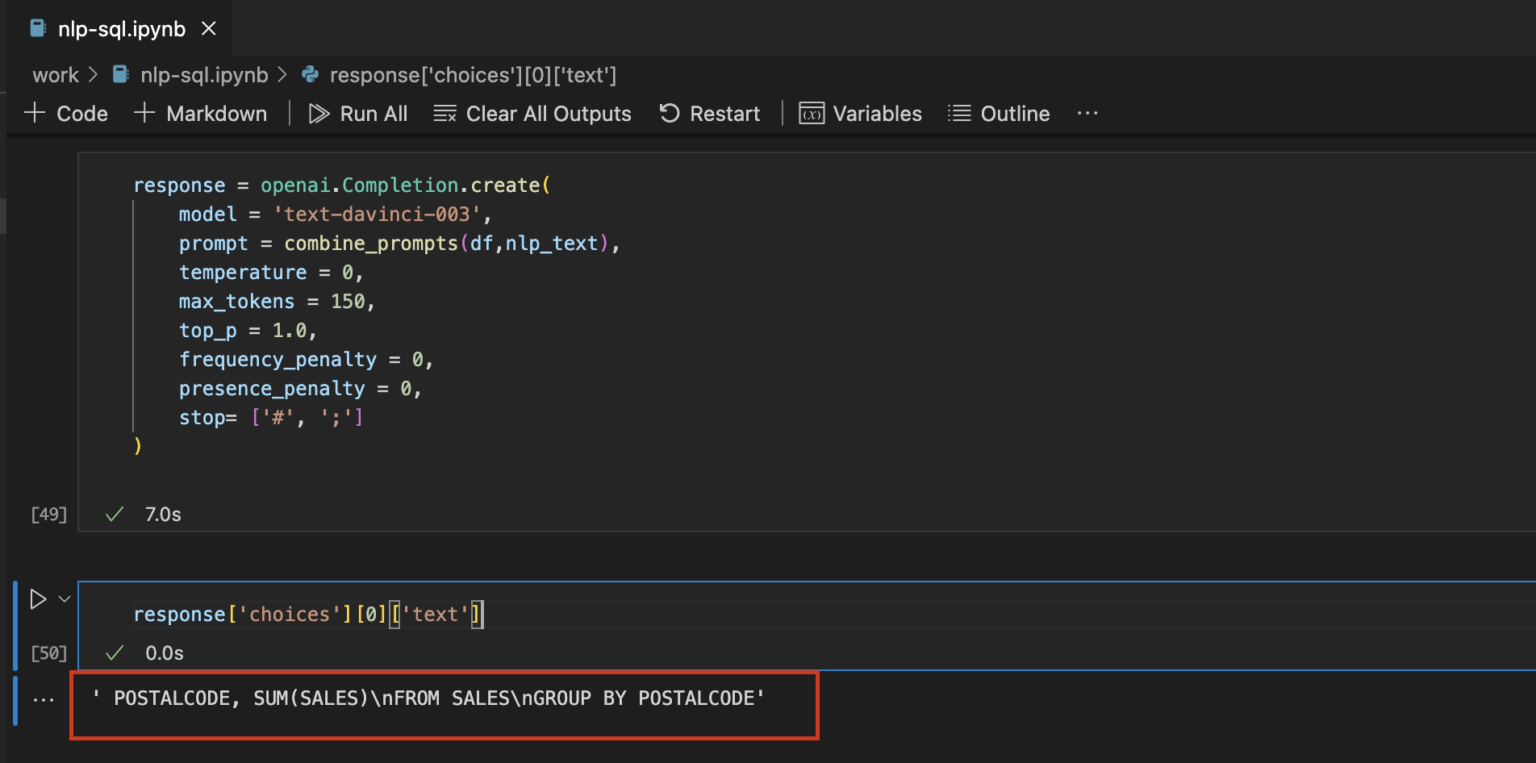Select 'work' in the breadcrumb path
The height and width of the screenshot is (763, 1536).
[x=55, y=74]
